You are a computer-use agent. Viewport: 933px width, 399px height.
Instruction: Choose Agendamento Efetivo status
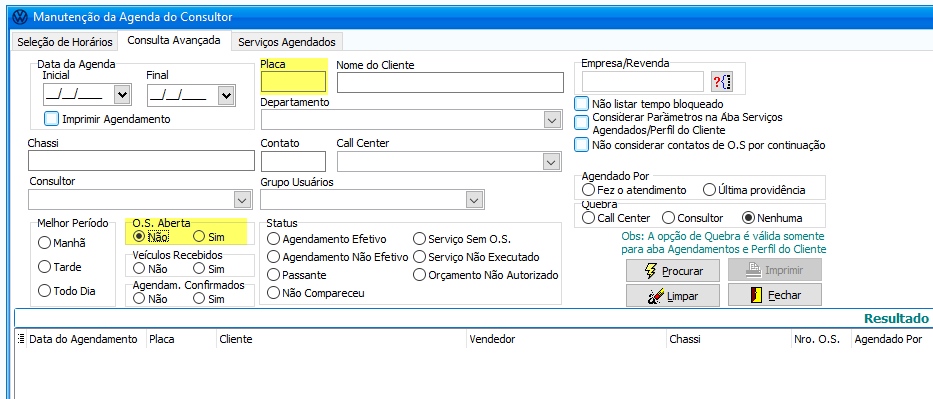coord(274,239)
